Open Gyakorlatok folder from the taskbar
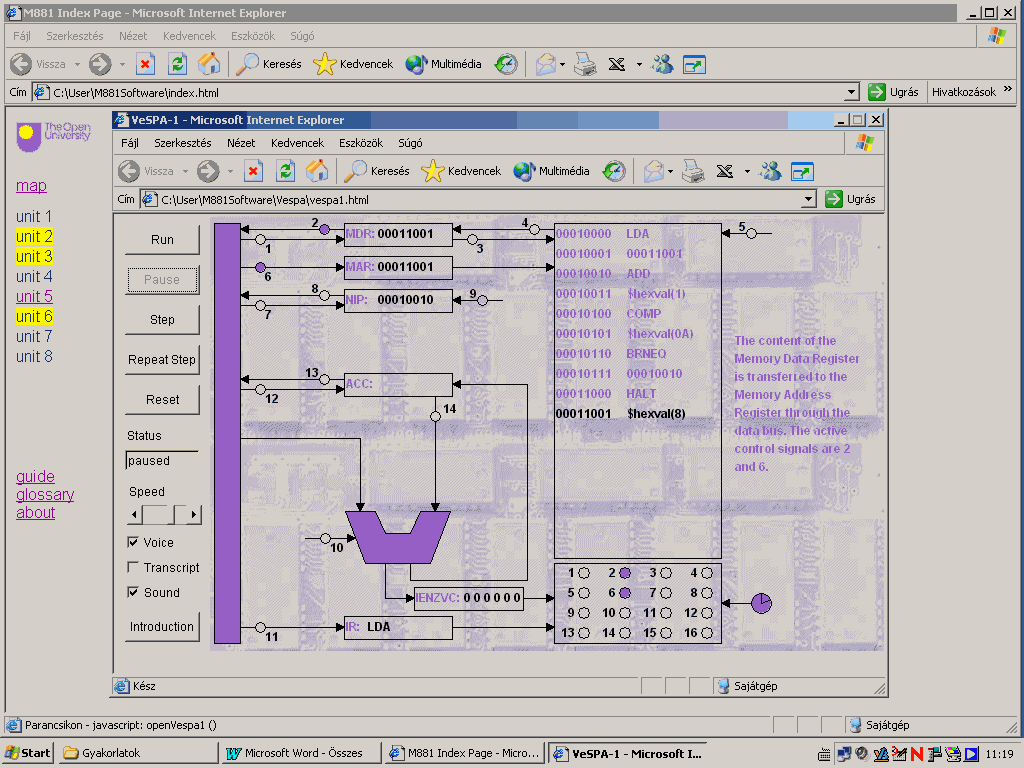Screen dimensions: 1024x768 pos(138,753)
